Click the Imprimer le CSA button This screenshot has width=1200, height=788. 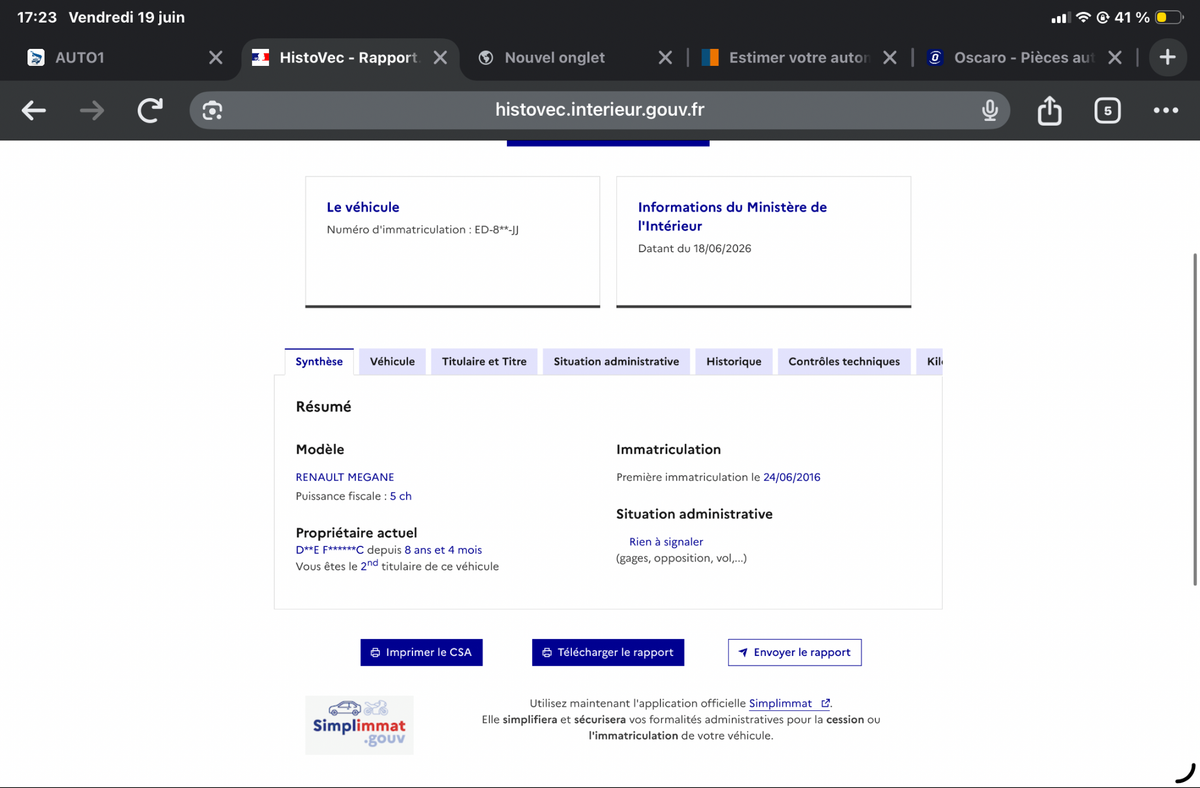tap(421, 652)
